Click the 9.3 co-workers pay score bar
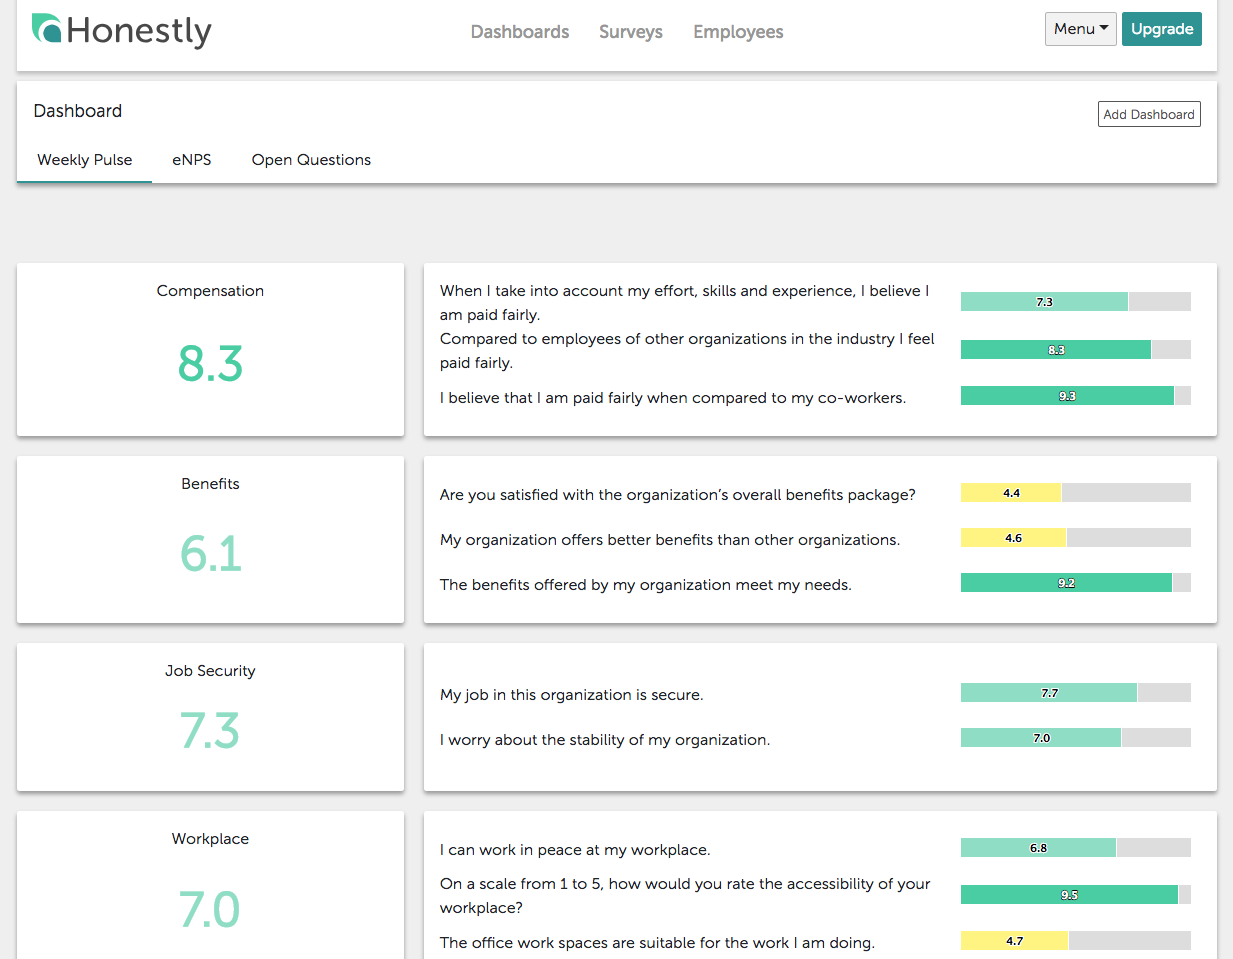 [x=1067, y=396]
